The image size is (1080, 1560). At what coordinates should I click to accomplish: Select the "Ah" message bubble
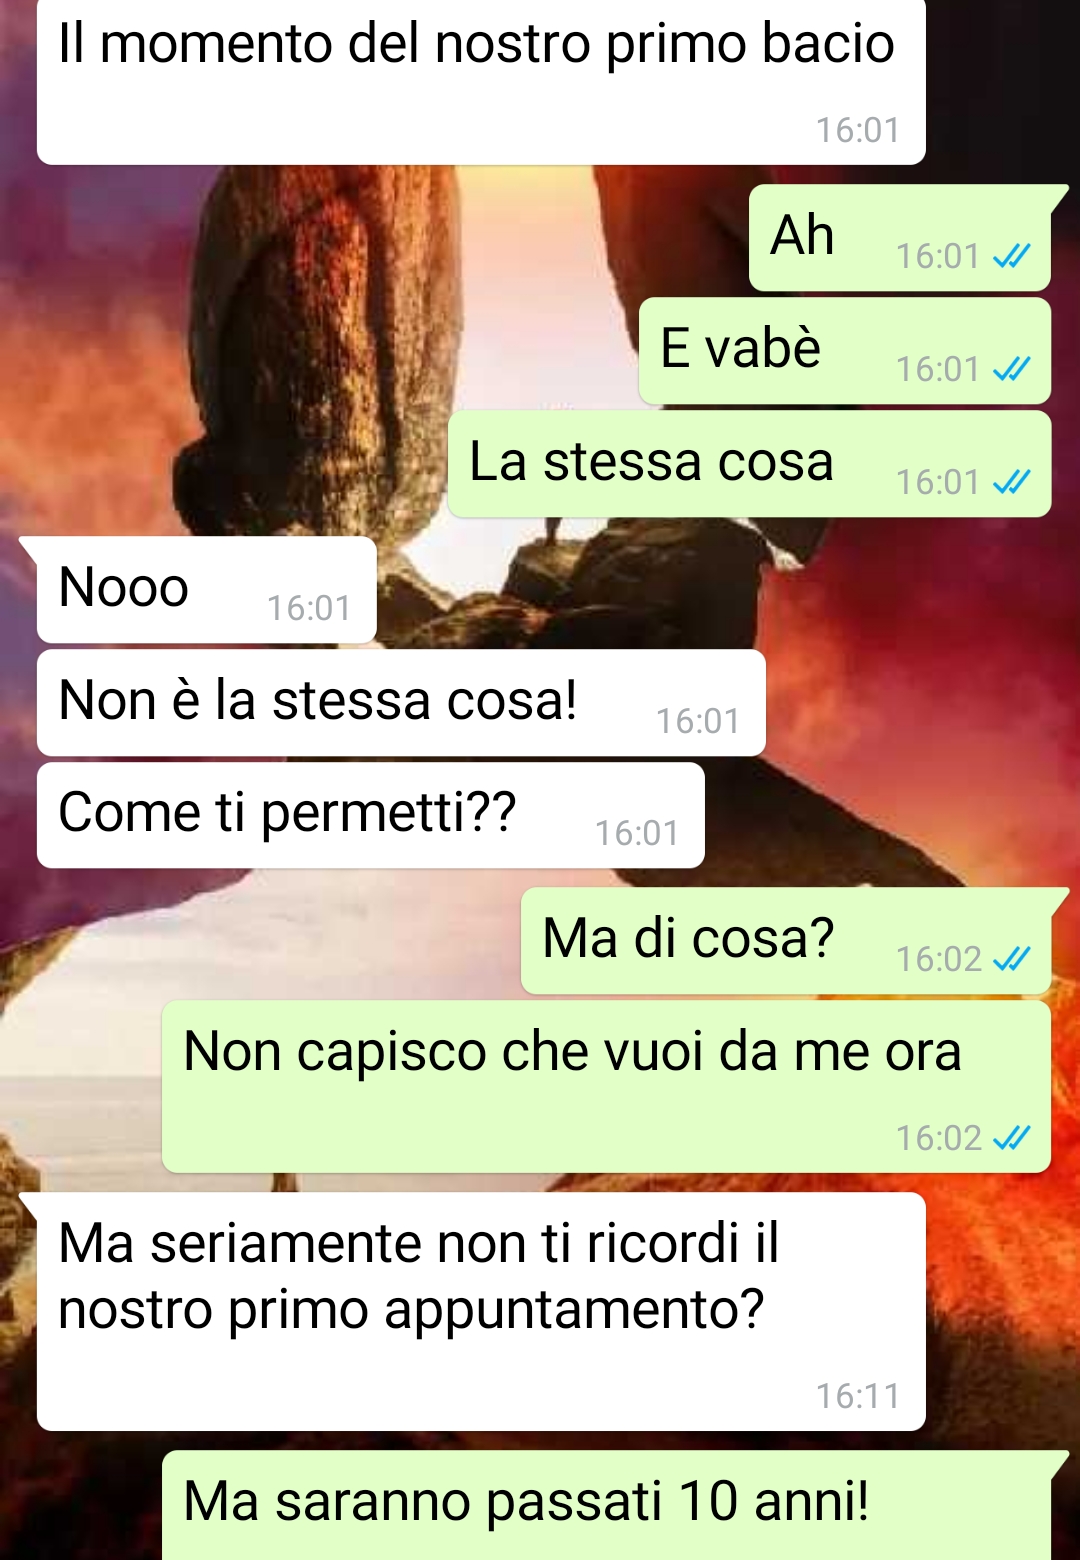tap(900, 238)
